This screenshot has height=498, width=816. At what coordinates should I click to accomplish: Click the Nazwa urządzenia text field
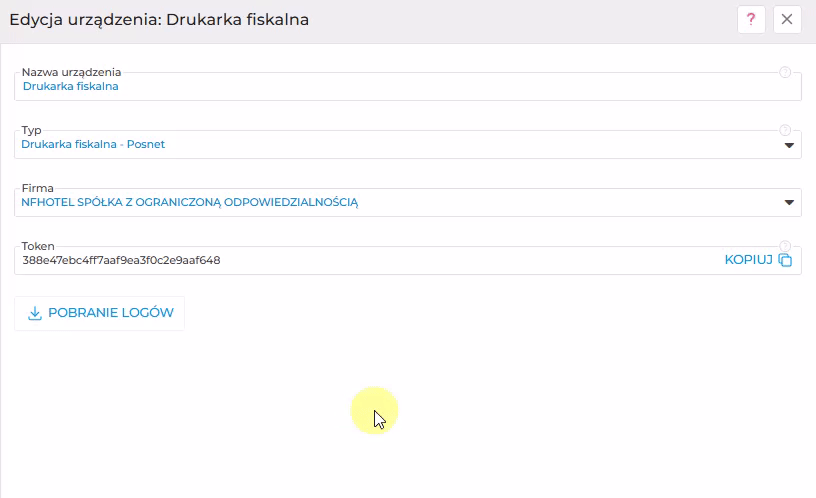(407, 86)
